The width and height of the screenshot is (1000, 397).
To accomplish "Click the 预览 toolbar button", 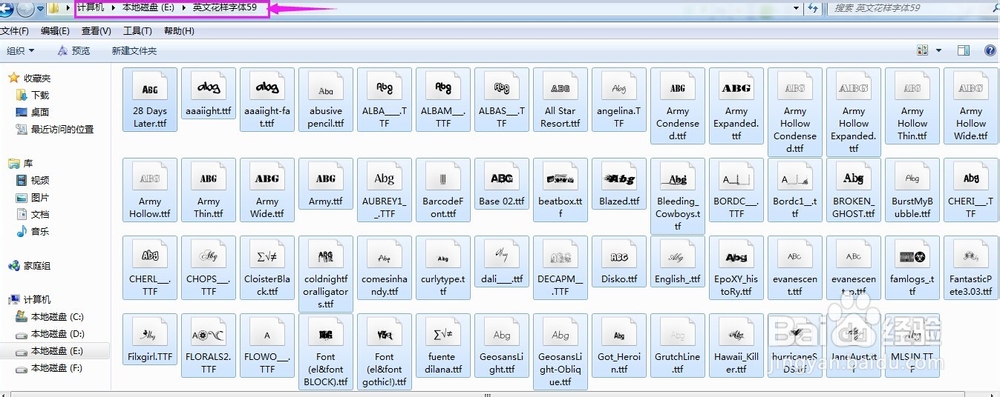I will [x=73, y=50].
